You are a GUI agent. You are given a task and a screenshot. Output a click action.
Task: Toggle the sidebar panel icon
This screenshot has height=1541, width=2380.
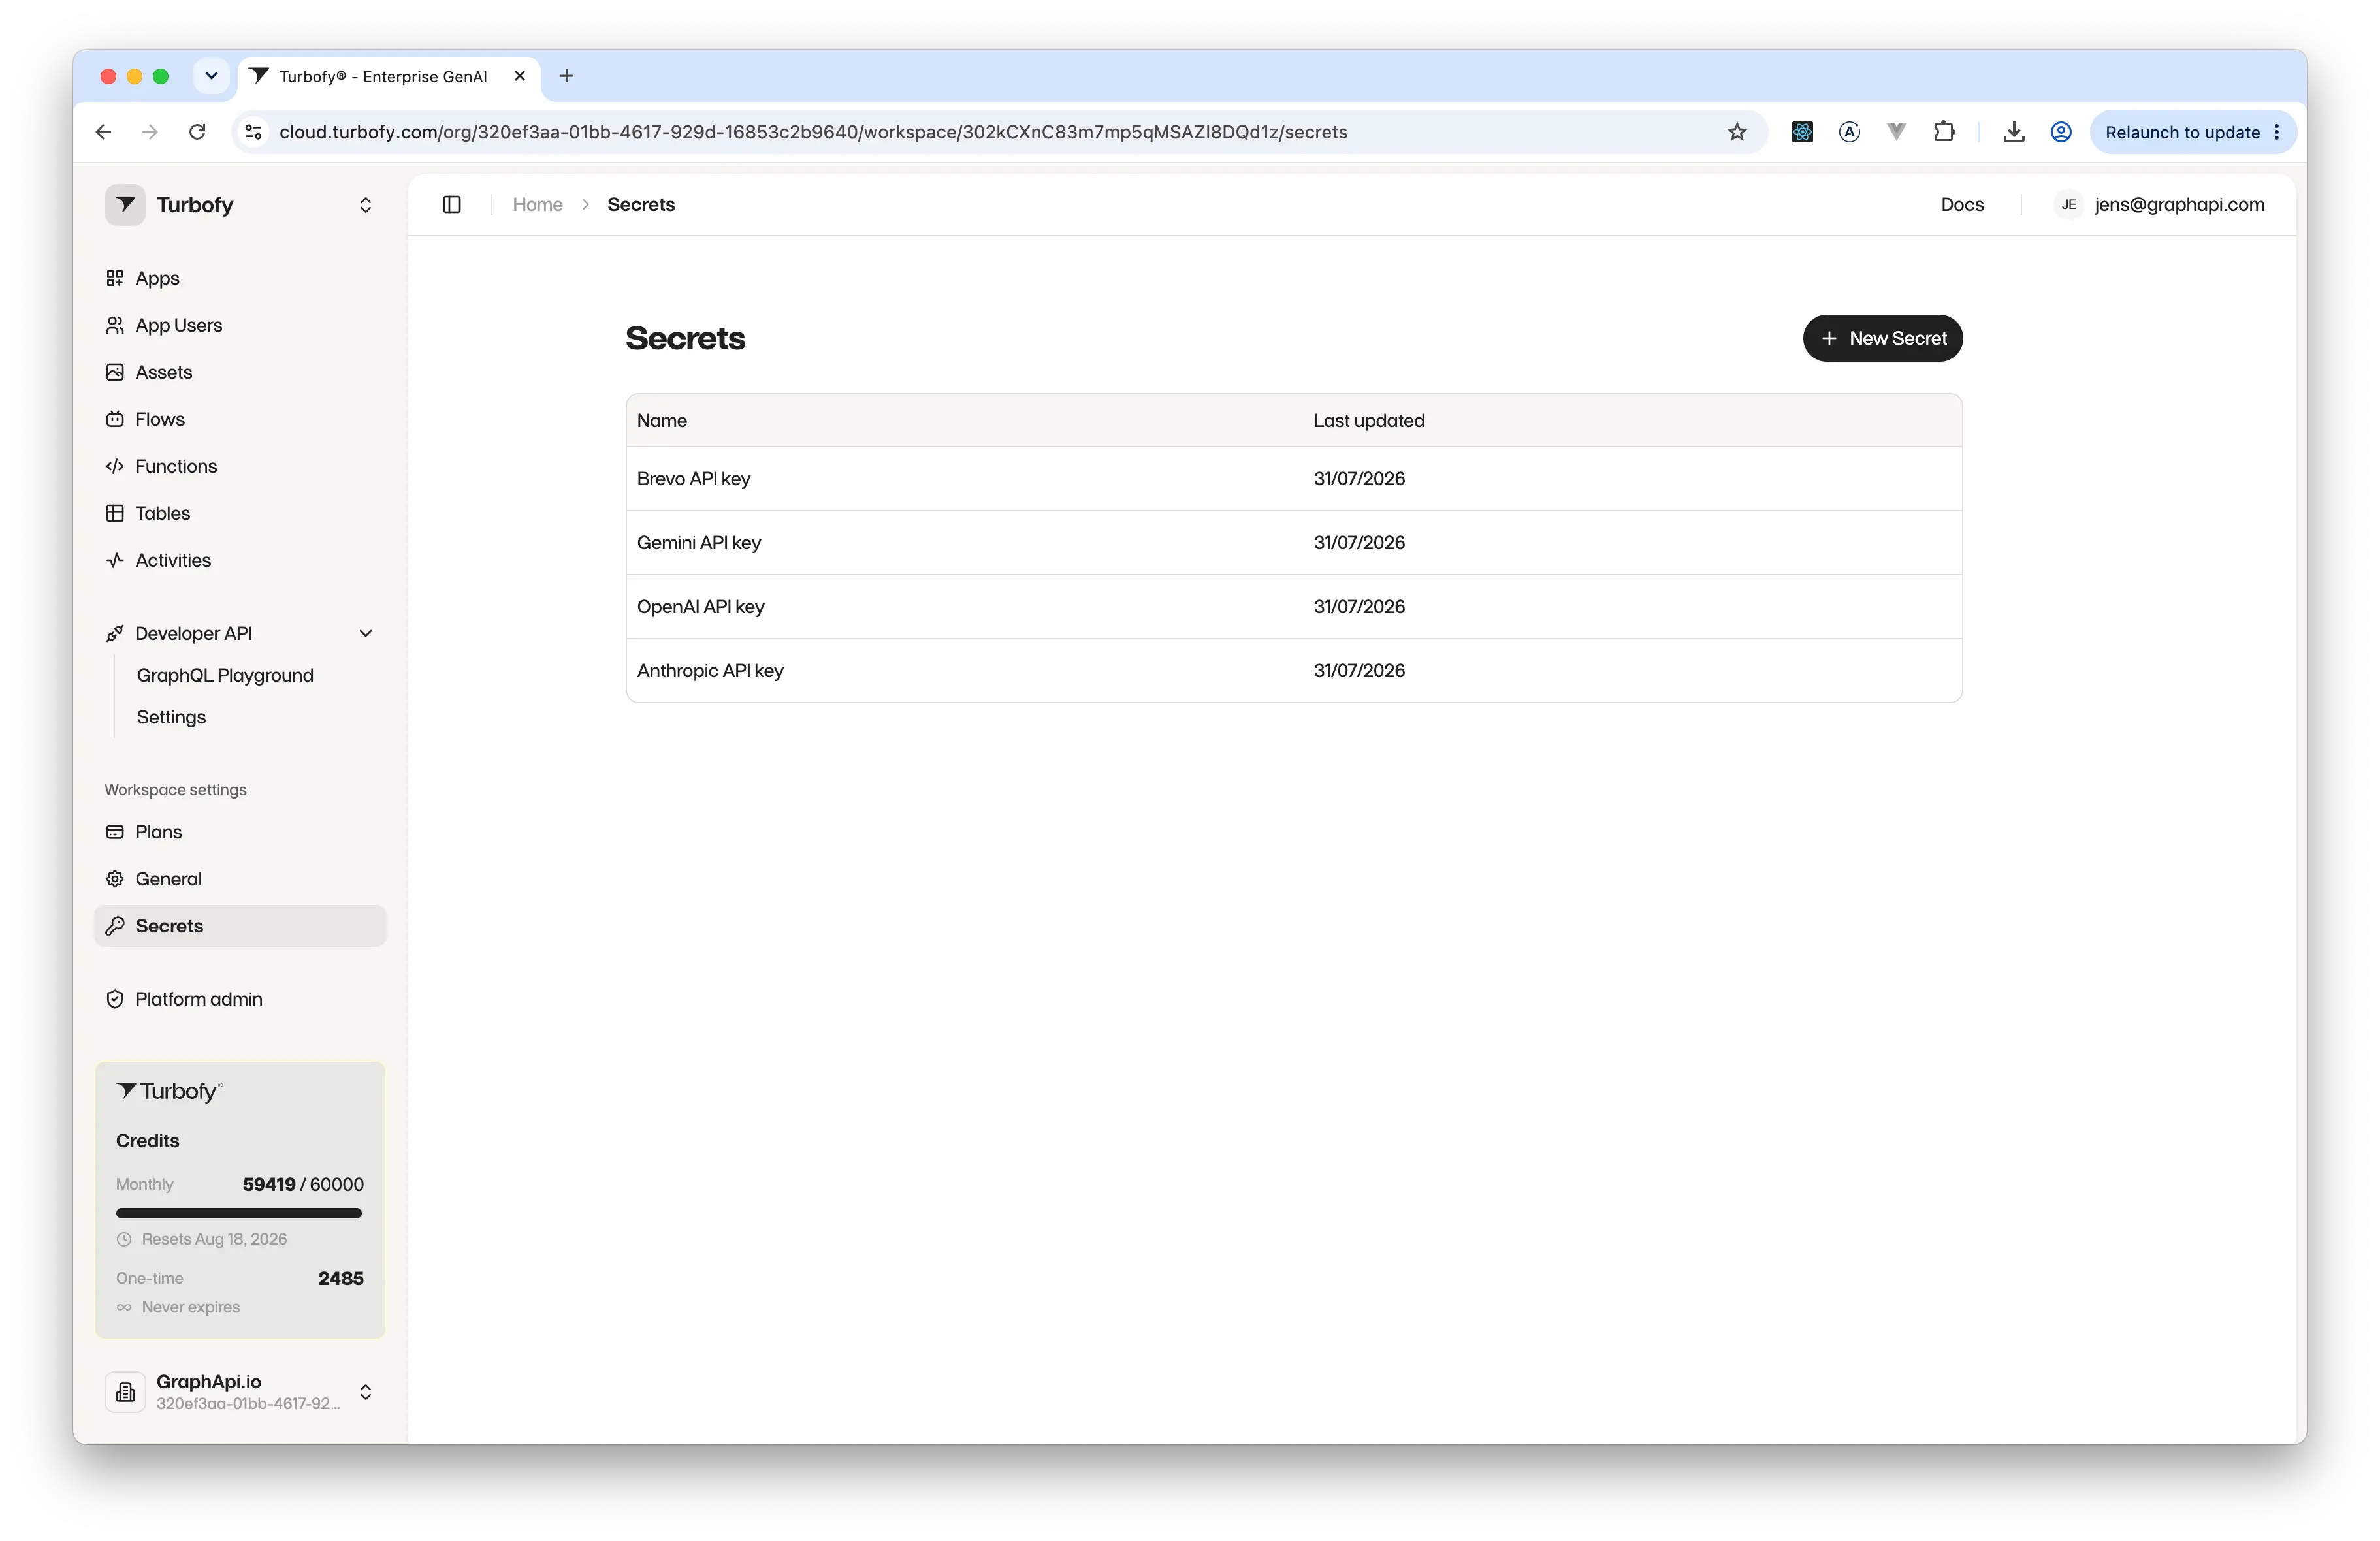[452, 204]
